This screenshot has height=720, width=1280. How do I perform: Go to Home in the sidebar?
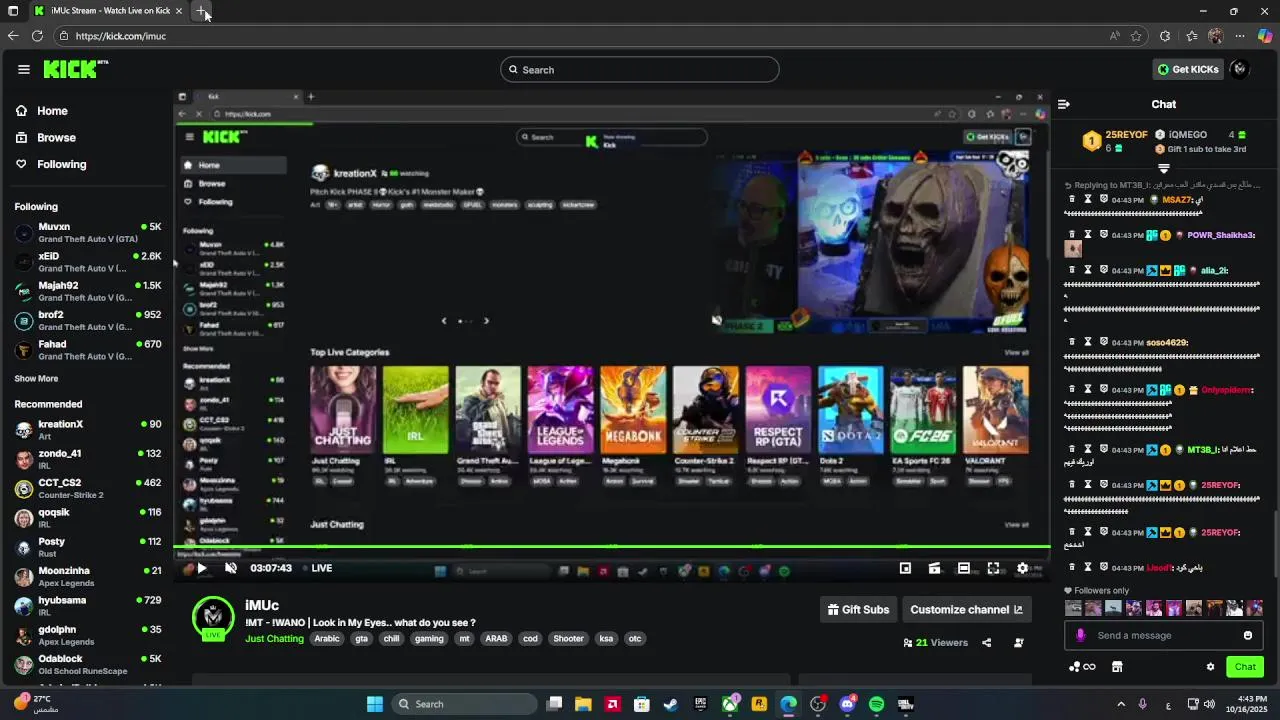[52, 111]
